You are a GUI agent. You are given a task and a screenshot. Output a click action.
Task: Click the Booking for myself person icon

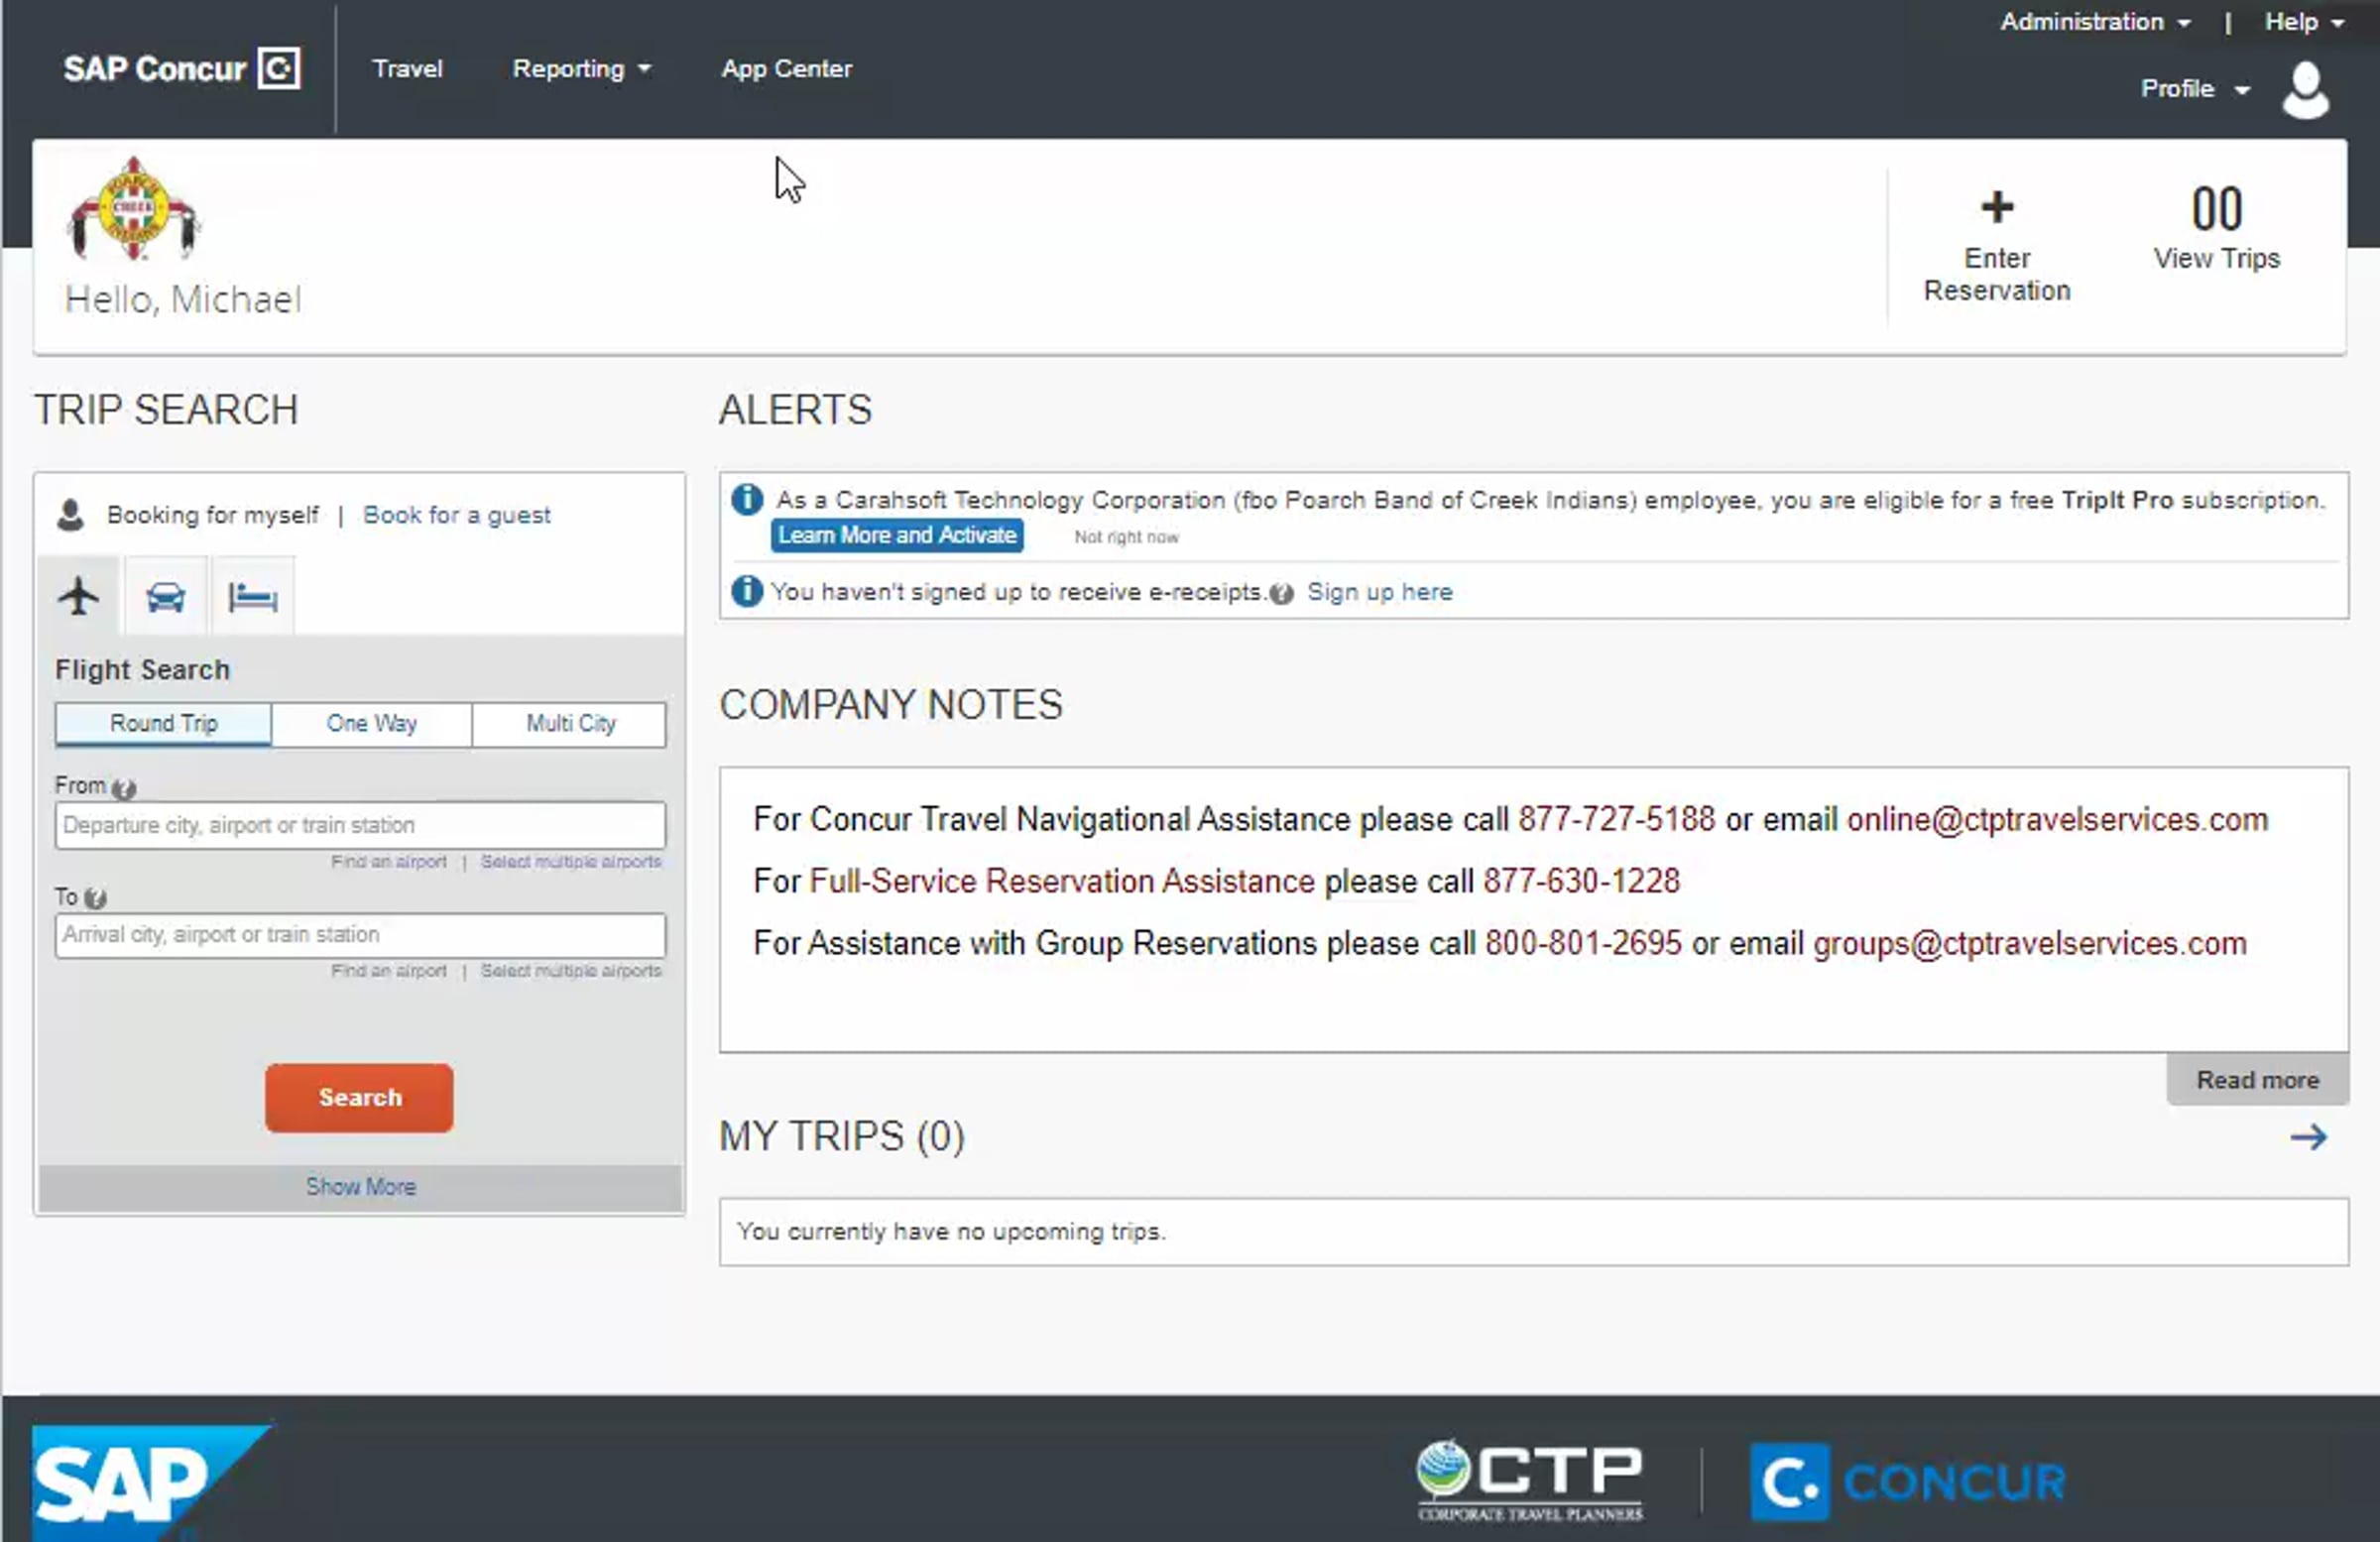(71, 515)
